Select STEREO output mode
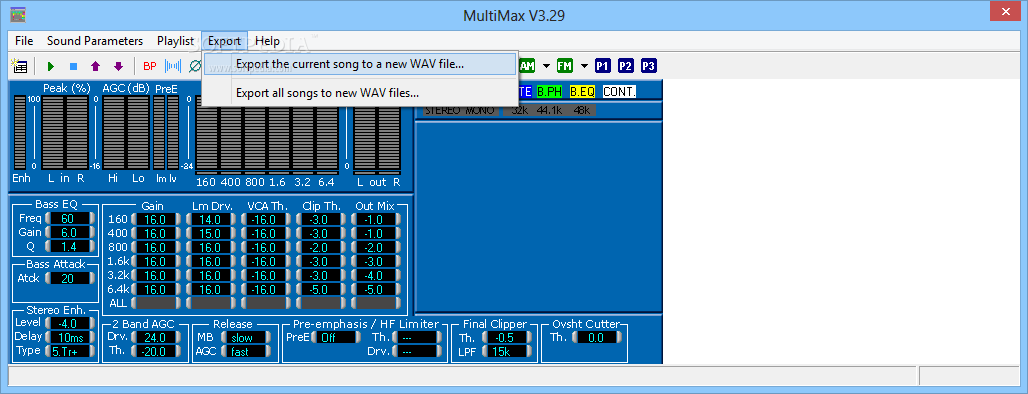 click(x=444, y=110)
